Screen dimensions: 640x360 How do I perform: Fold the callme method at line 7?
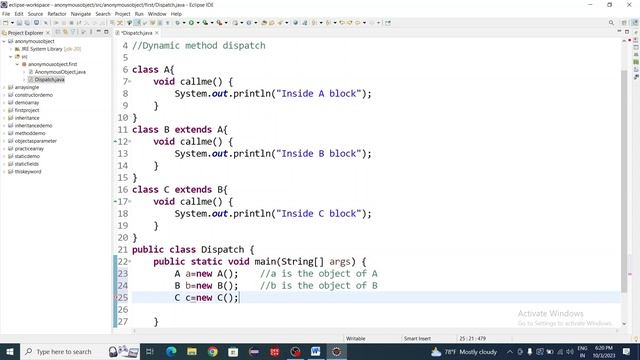[x=130, y=82]
